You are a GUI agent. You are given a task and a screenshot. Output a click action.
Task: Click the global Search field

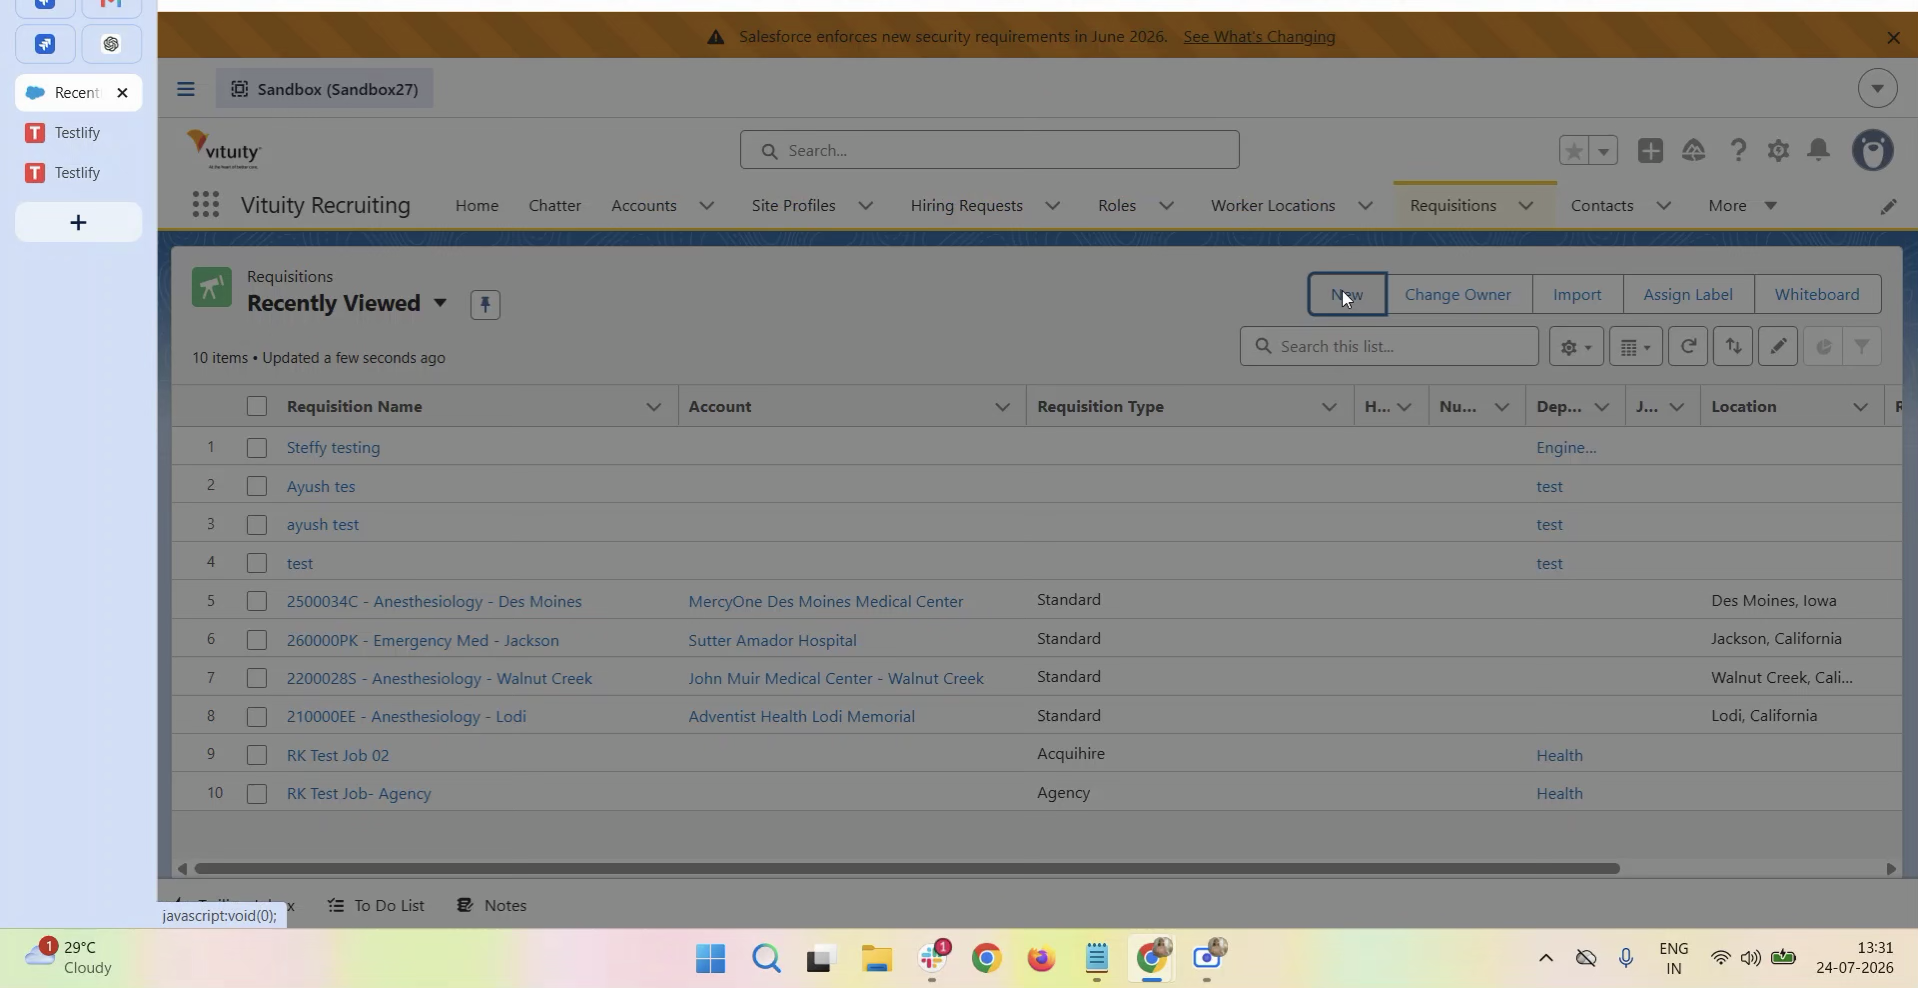[990, 150]
